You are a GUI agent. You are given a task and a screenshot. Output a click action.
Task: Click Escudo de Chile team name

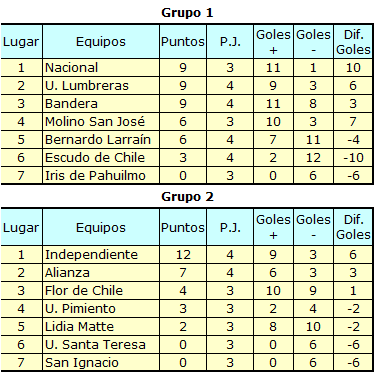coord(95,158)
